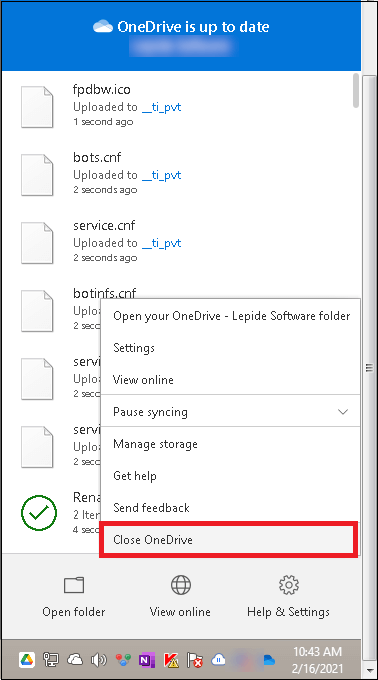
Task: Click the service.cnf file name
Action: tap(104, 225)
